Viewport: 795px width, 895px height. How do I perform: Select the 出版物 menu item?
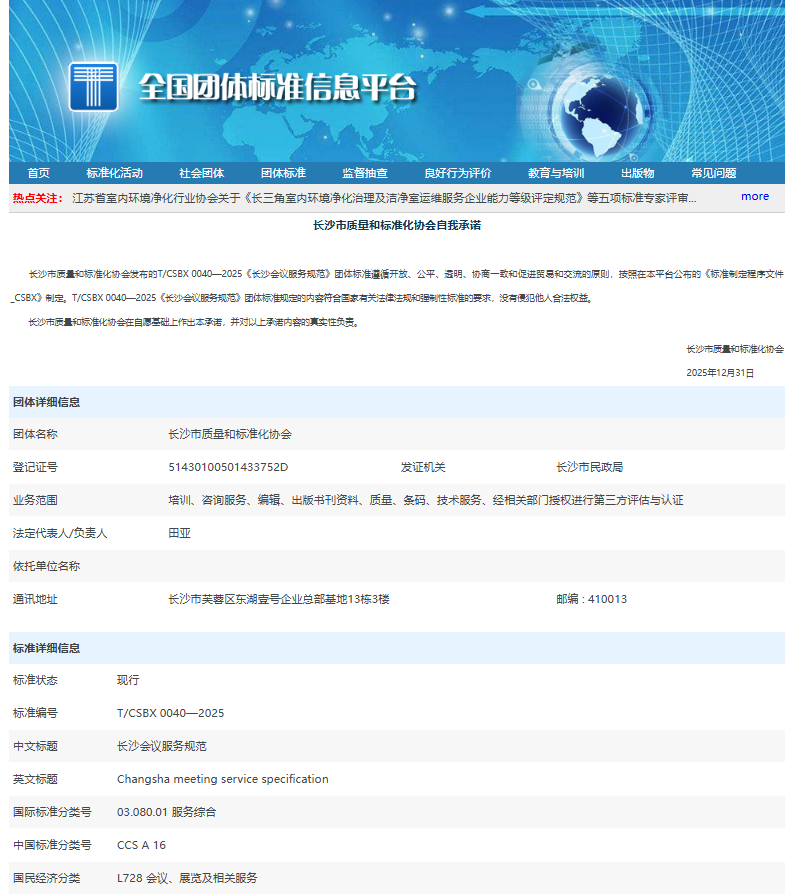pyautogui.click(x=637, y=173)
